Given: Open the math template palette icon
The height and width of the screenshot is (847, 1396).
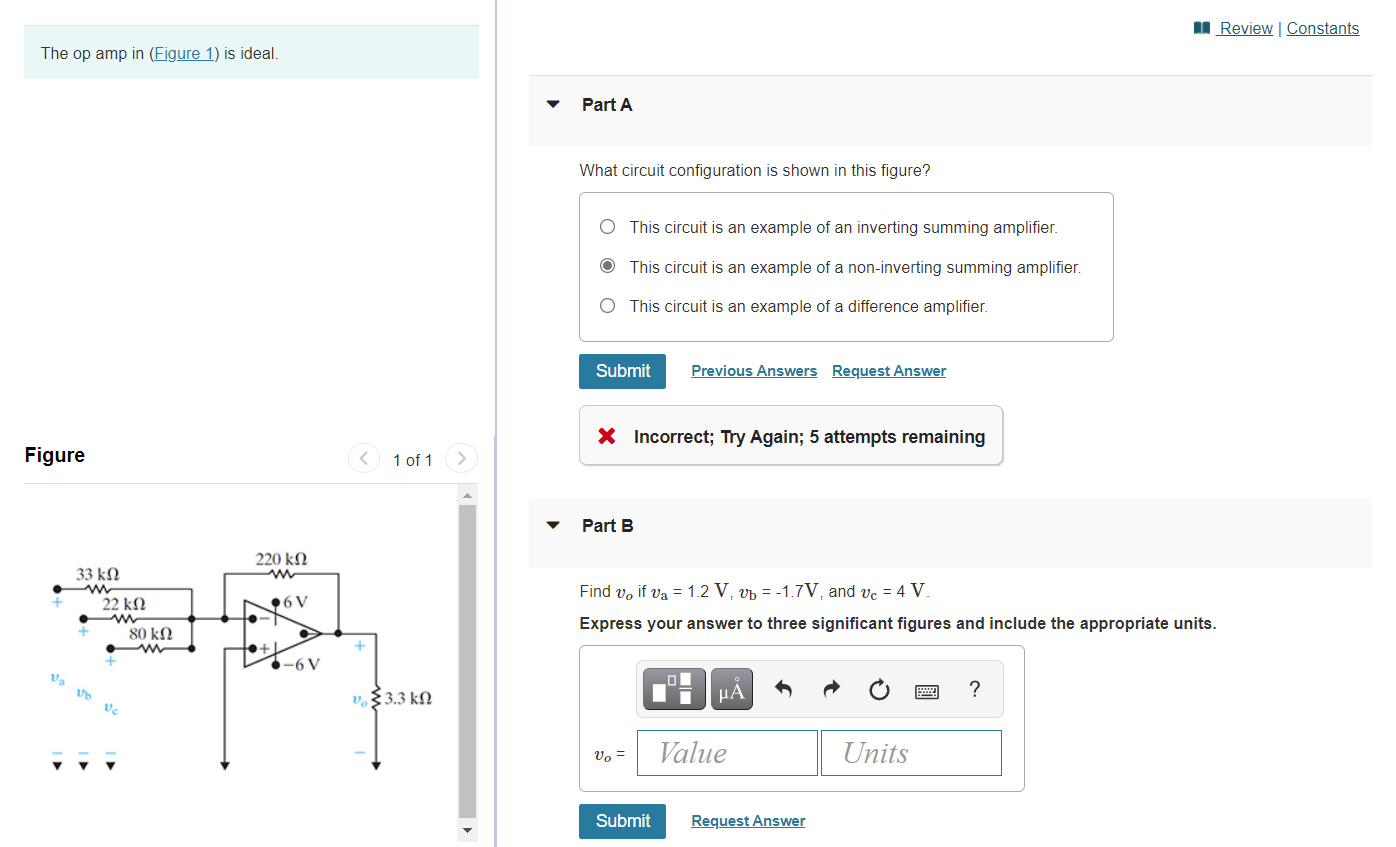Looking at the screenshot, I should point(673,689).
